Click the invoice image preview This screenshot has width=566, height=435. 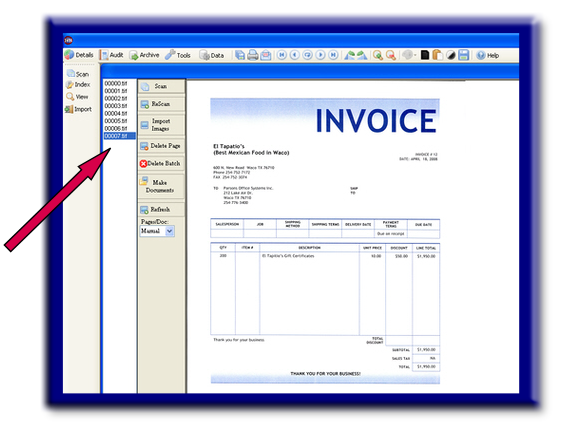(x=325, y=241)
